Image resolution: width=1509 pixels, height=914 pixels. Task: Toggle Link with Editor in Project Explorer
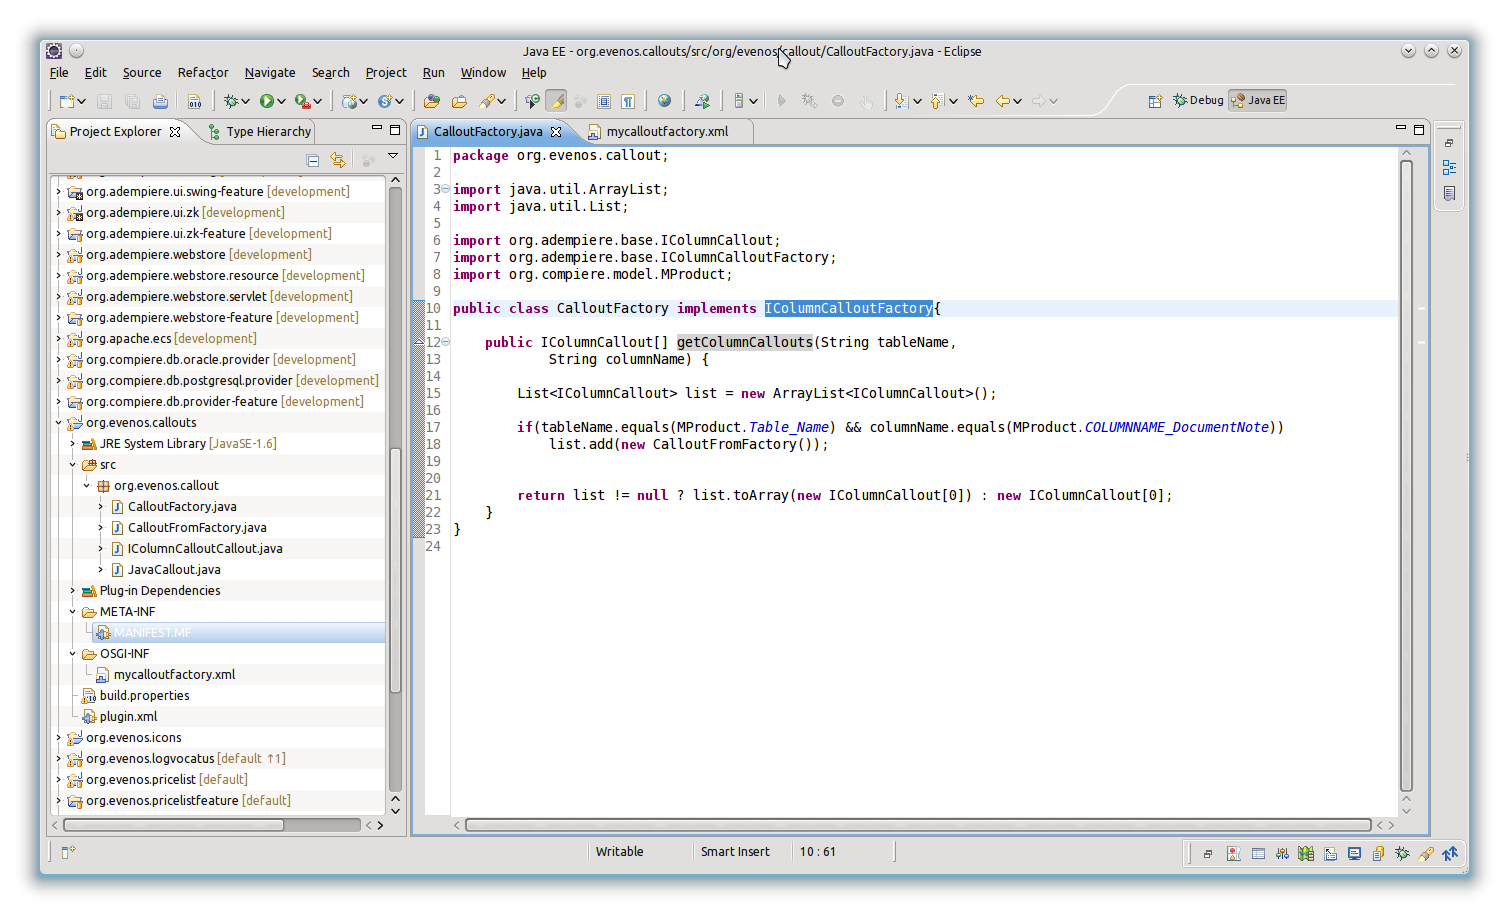(338, 160)
